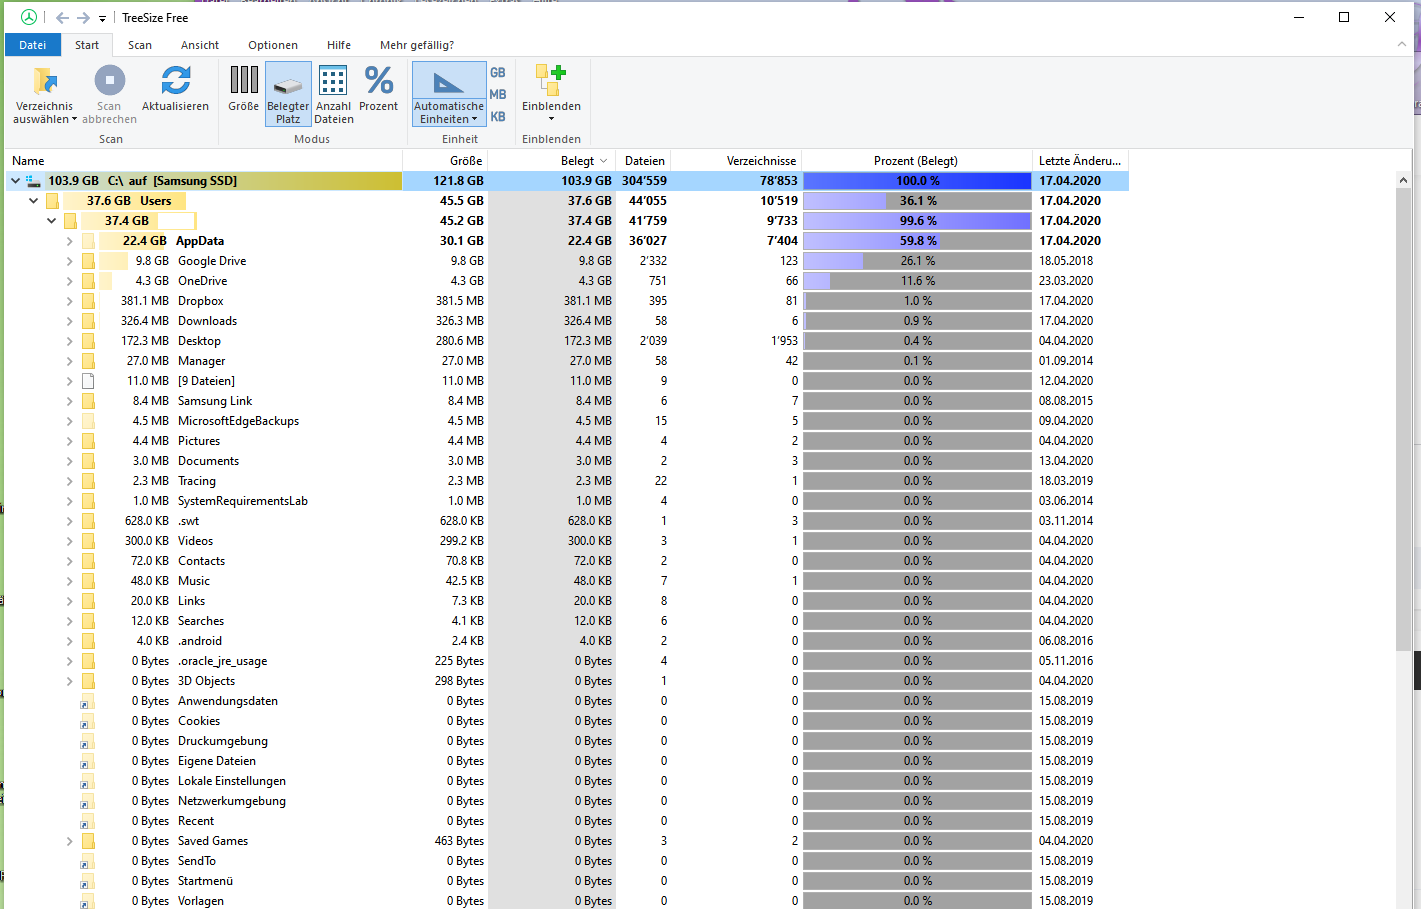Open the Datei menu
The width and height of the screenshot is (1421, 909).
[32, 45]
